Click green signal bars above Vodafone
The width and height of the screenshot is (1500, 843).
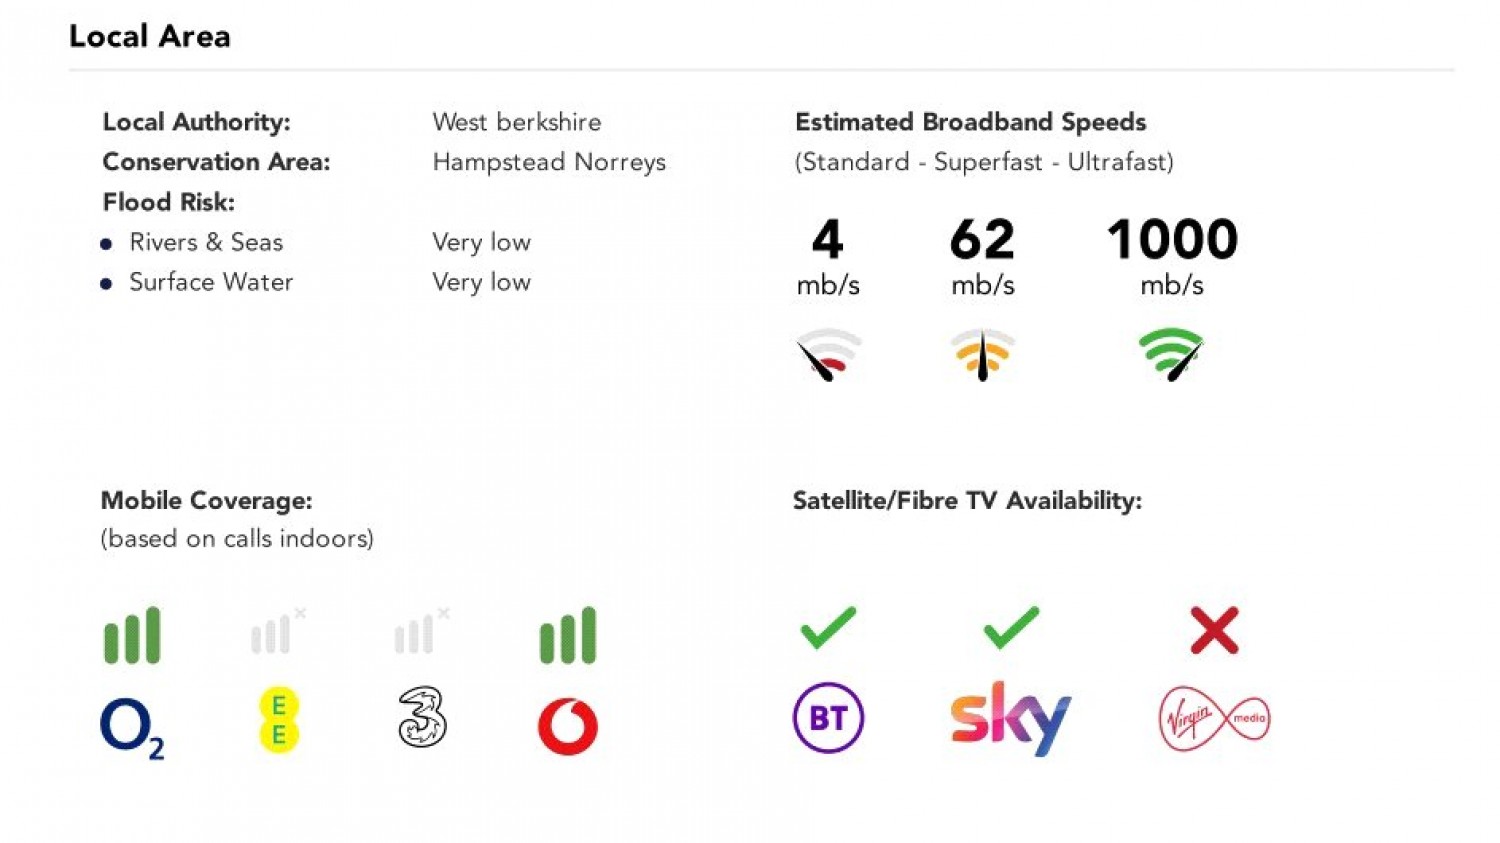(x=568, y=635)
